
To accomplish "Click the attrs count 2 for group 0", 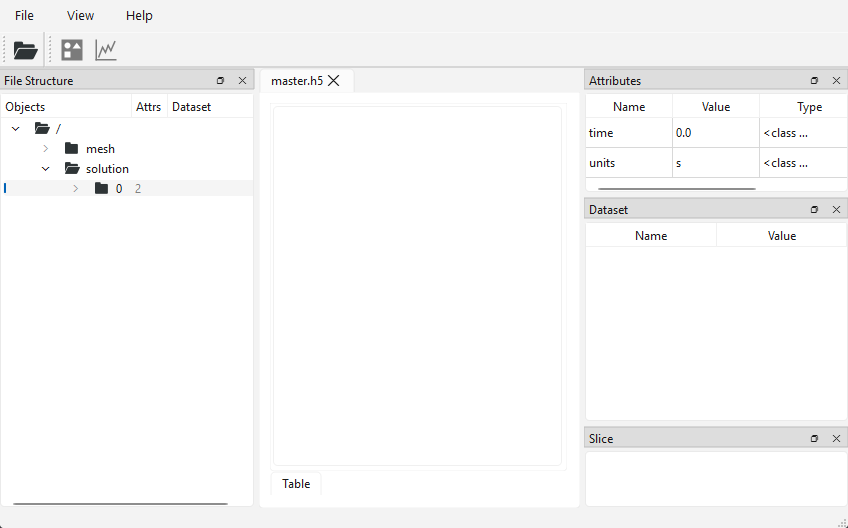I will tap(138, 188).
